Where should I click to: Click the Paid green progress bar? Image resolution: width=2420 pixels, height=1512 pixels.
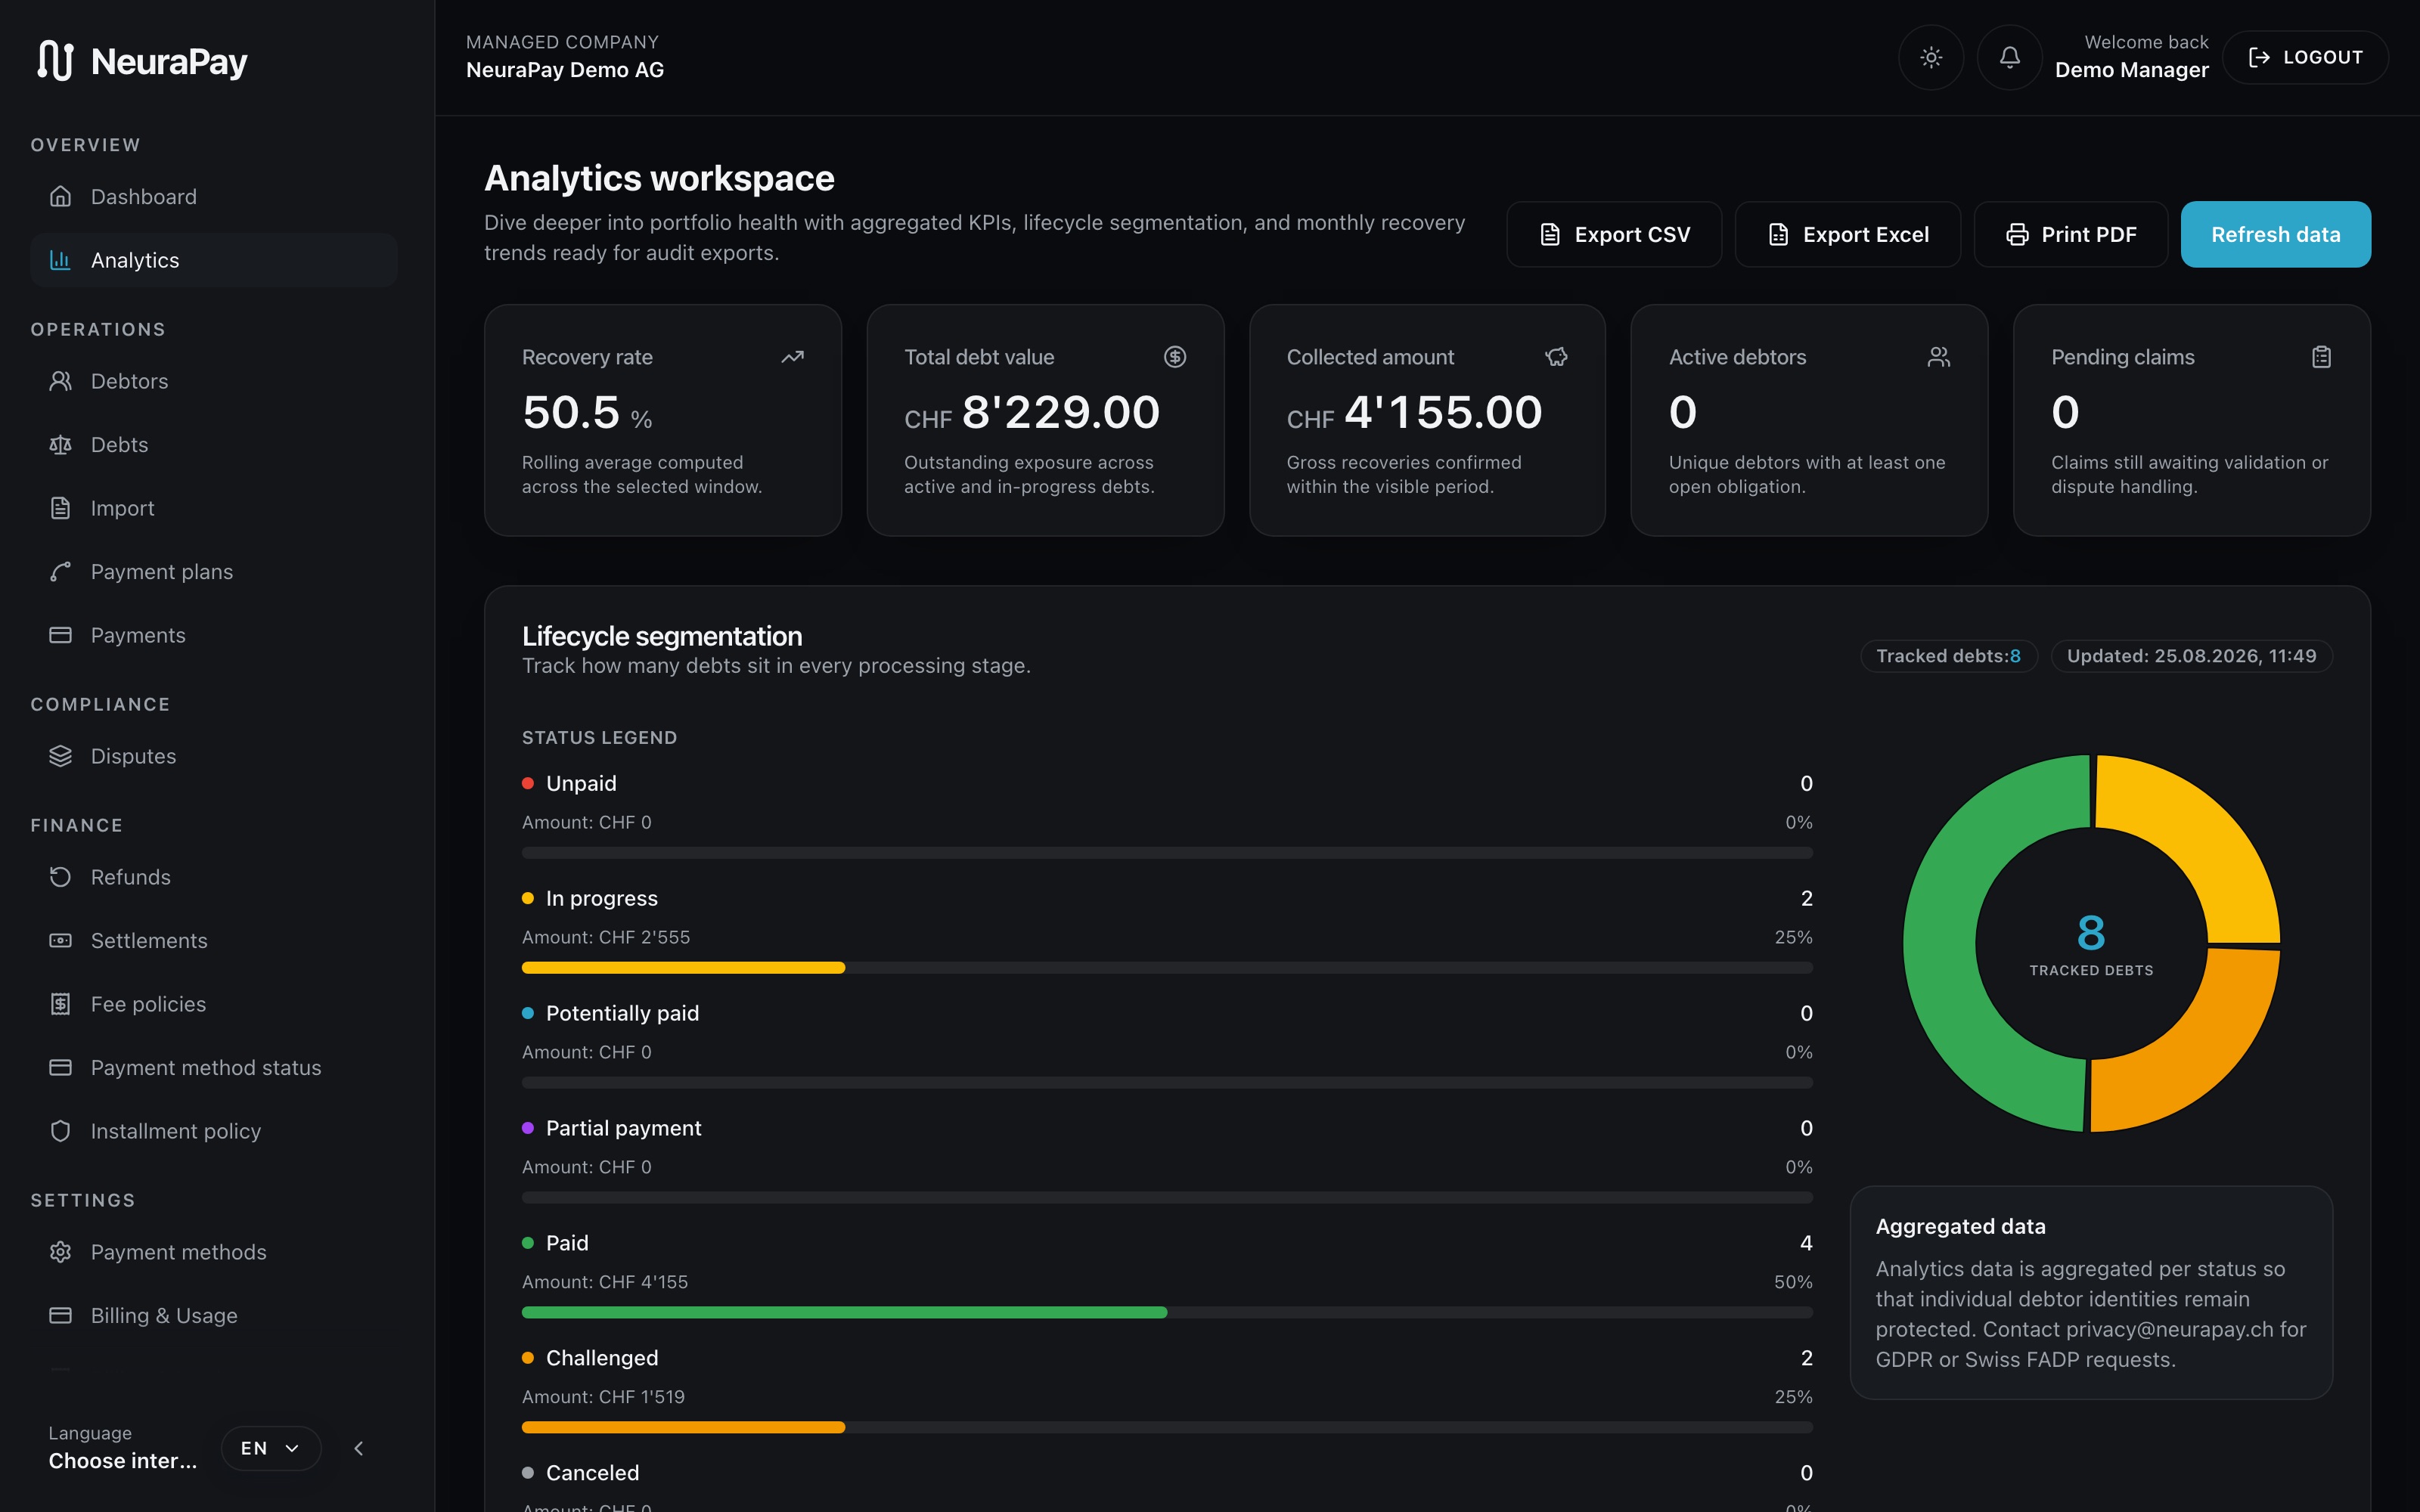pos(844,1312)
